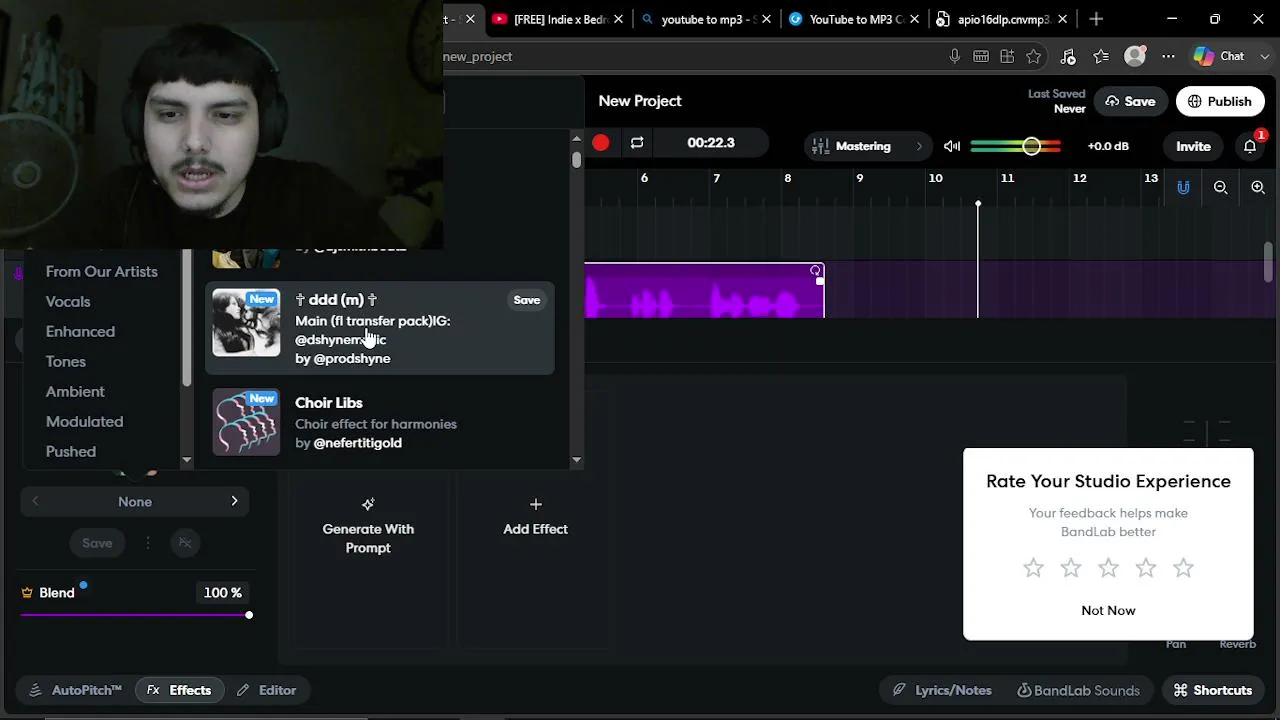The height and width of the screenshot is (720, 1280).
Task: Select the Modulated preset category
Action: pyautogui.click(x=84, y=421)
